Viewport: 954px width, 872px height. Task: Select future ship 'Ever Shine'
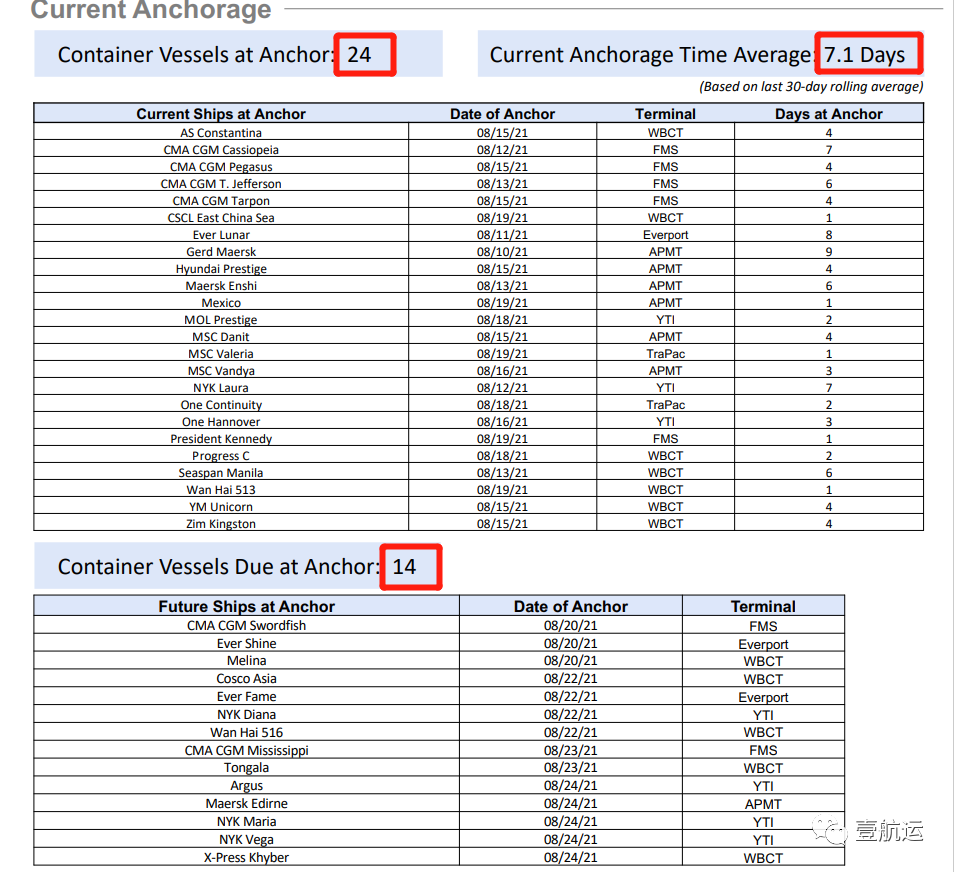coord(246,643)
